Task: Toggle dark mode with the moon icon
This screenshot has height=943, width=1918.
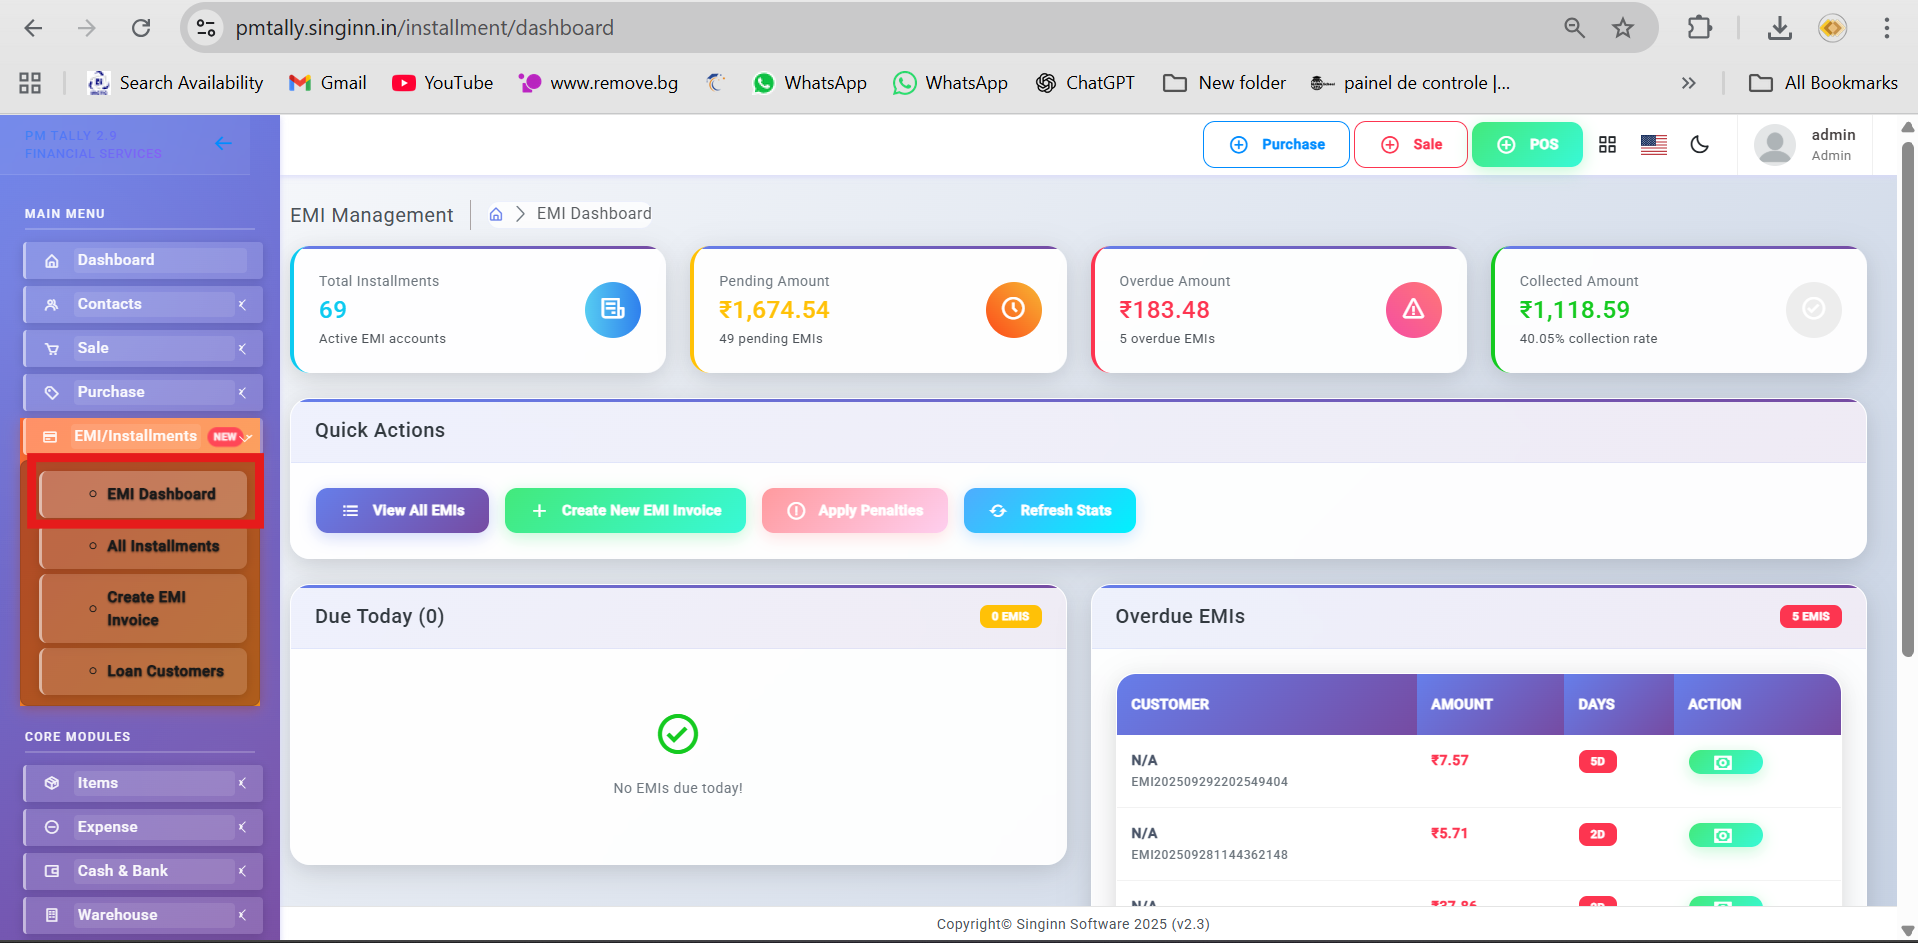Action: (1699, 145)
